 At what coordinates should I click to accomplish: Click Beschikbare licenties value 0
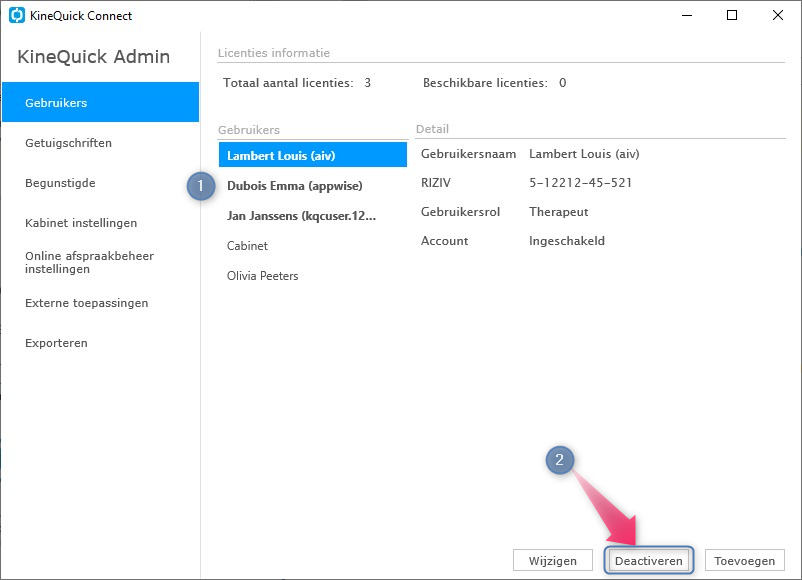562,83
